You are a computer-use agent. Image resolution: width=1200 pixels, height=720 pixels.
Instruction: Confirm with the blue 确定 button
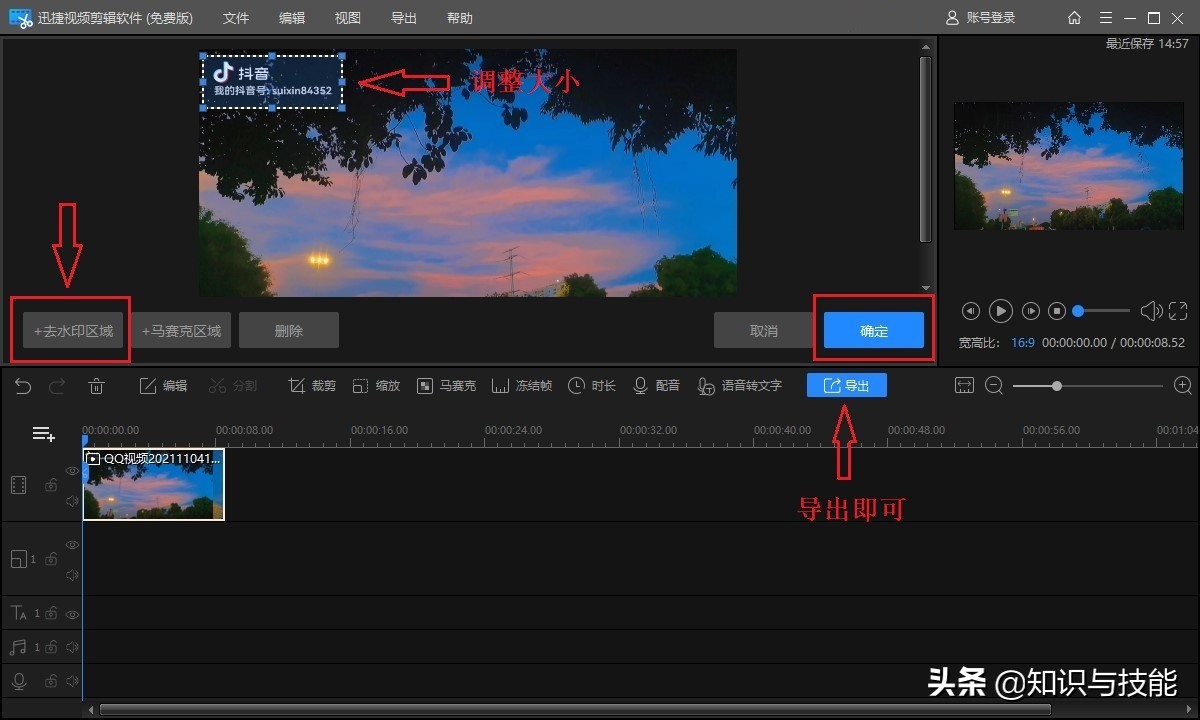tap(874, 330)
